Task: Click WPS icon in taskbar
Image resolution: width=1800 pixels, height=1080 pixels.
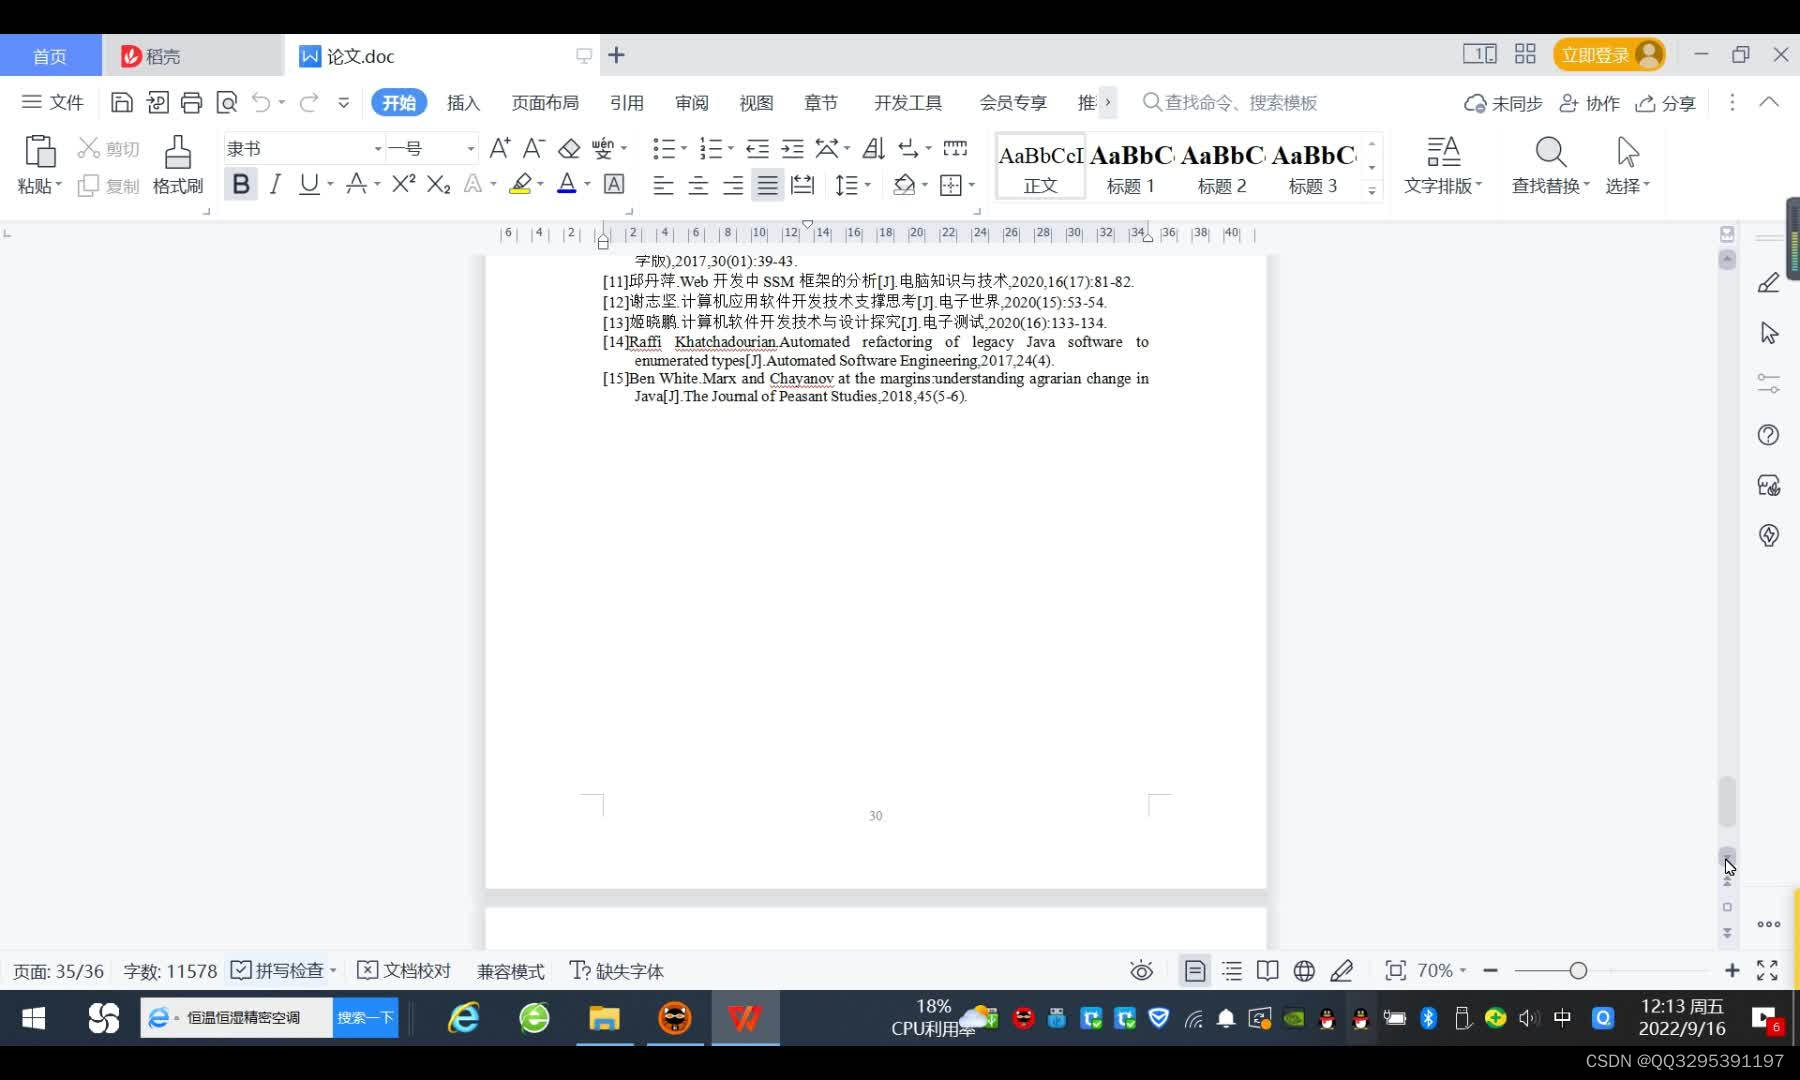Action: coord(744,1018)
